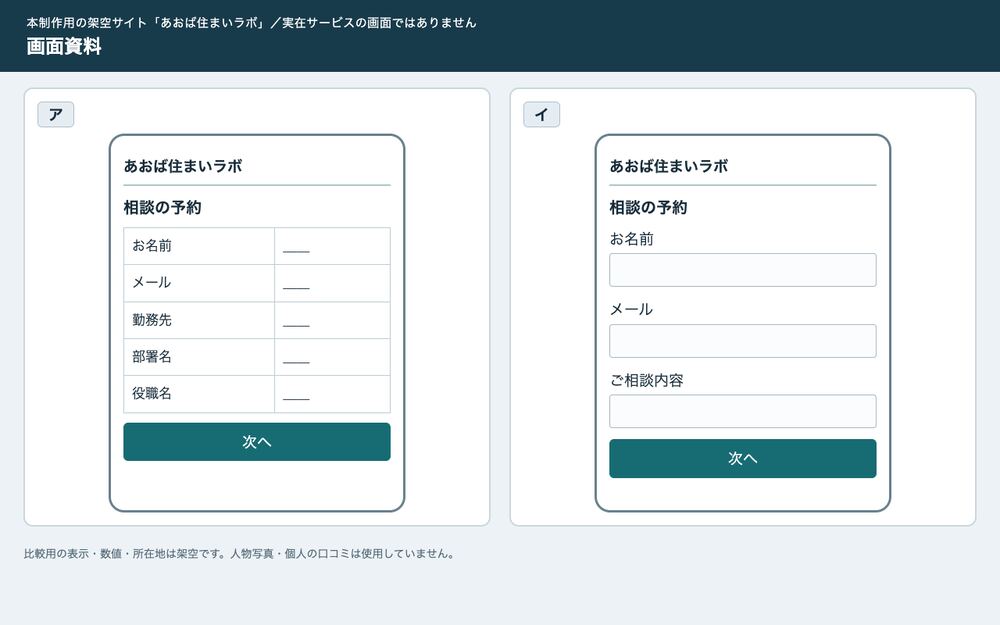Screen dimensions: 1000x625
Task: Select the イ panel label badge
Action: click(x=541, y=114)
